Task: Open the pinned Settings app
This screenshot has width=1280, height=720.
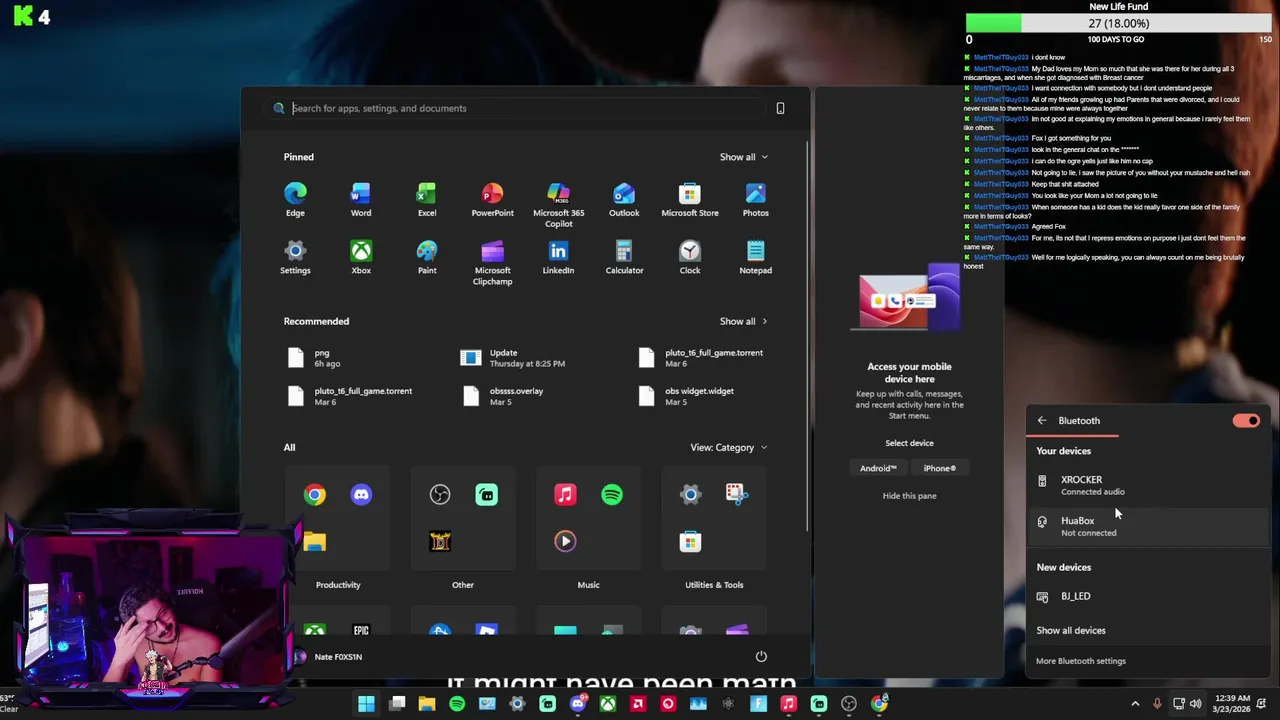Action: click(295, 257)
